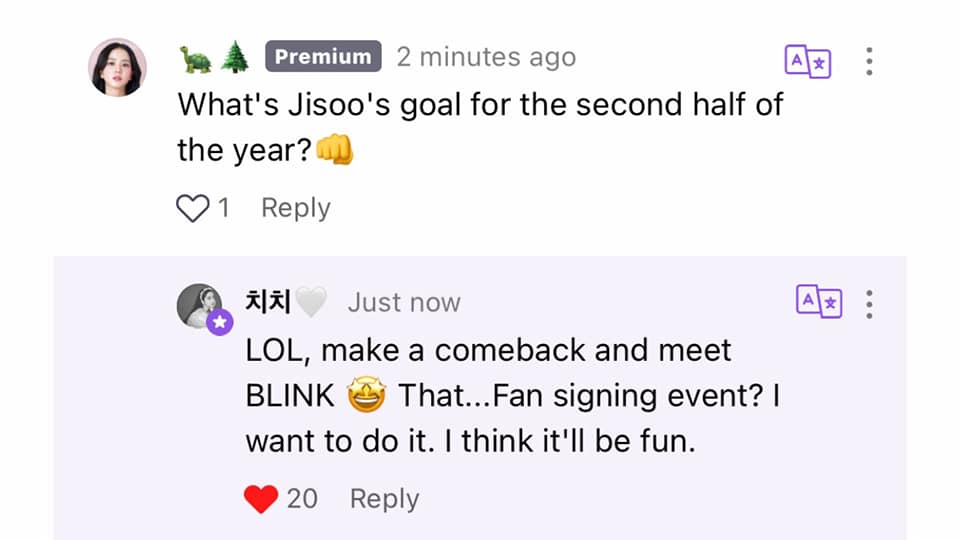
Task: Open the artist's black-and-white profile avatar
Action: (200, 306)
